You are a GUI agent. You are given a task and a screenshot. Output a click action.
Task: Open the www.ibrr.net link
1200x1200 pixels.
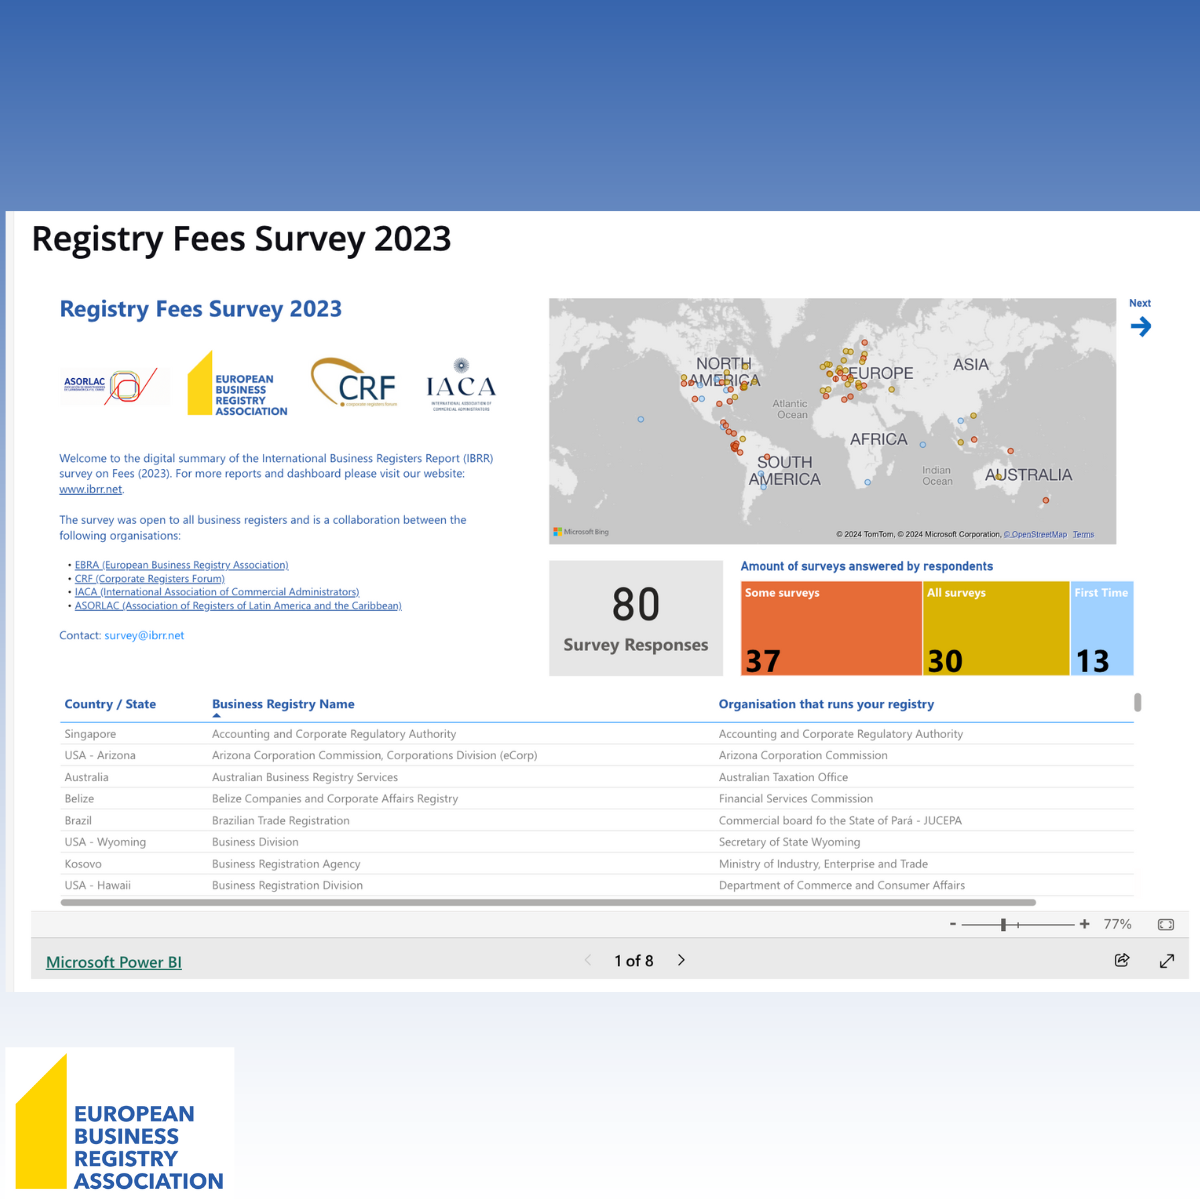[90, 489]
